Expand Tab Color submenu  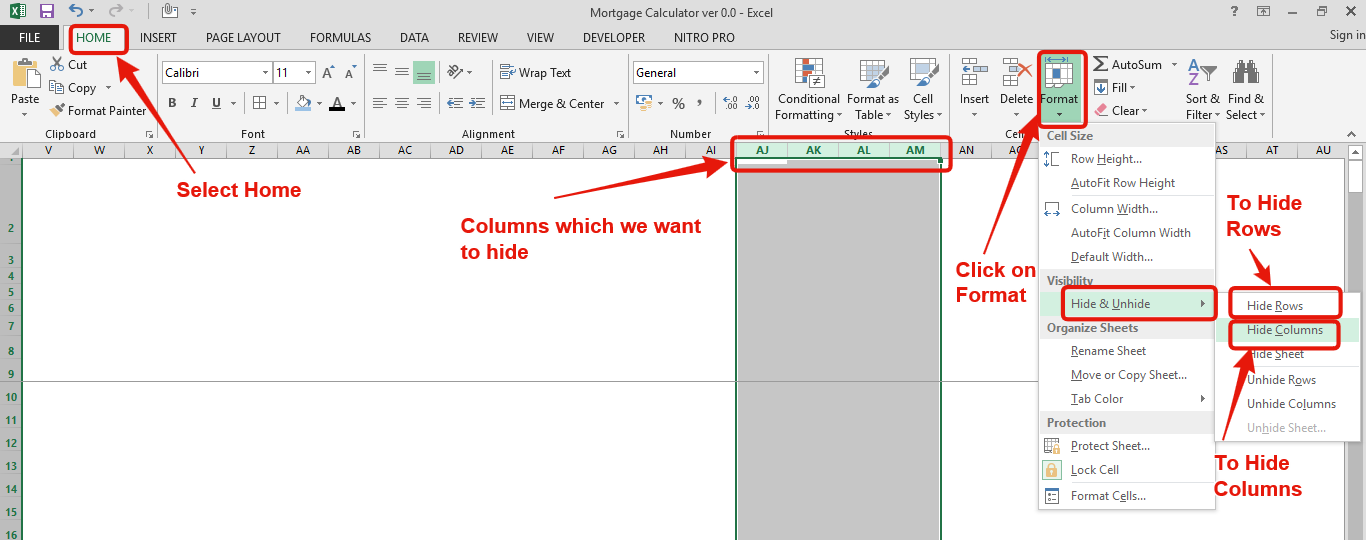[1127, 399]
